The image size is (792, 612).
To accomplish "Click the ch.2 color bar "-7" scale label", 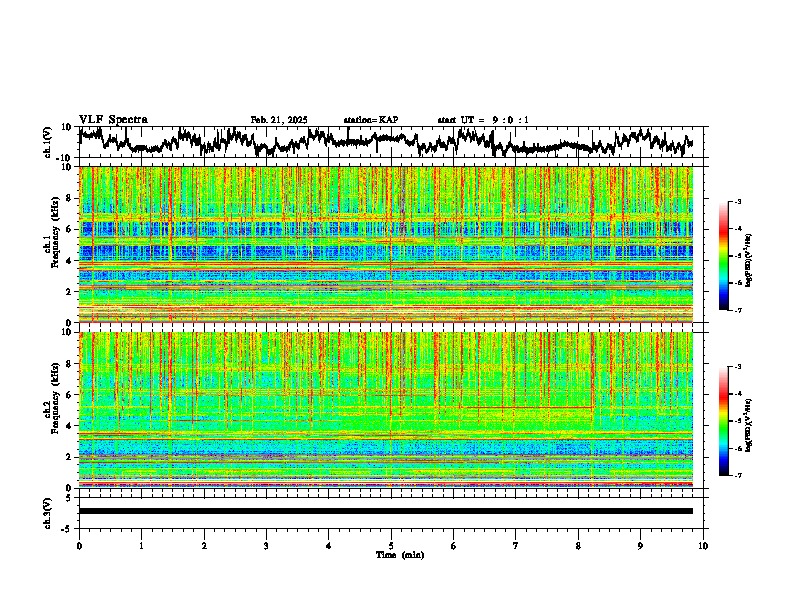I will [x=738, y=475].
